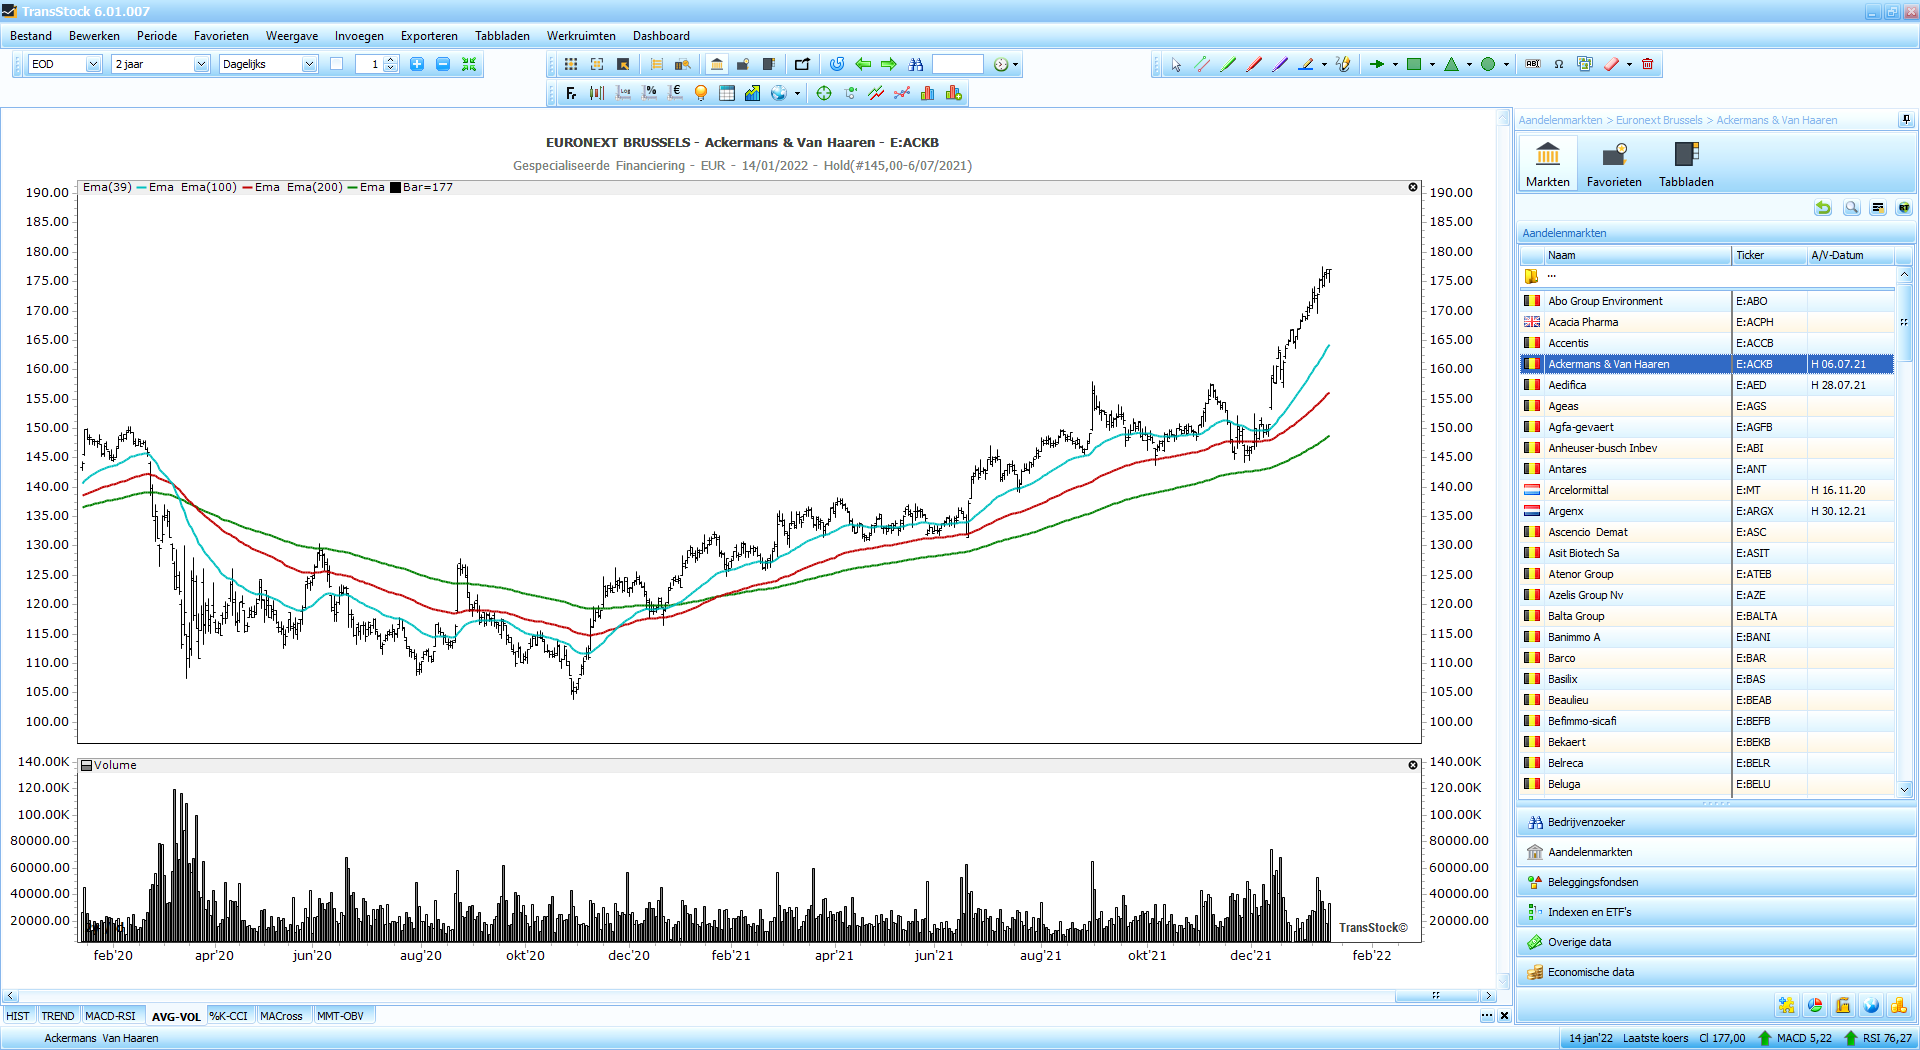Click the red trash delete drawings icon

(1648, 64)
